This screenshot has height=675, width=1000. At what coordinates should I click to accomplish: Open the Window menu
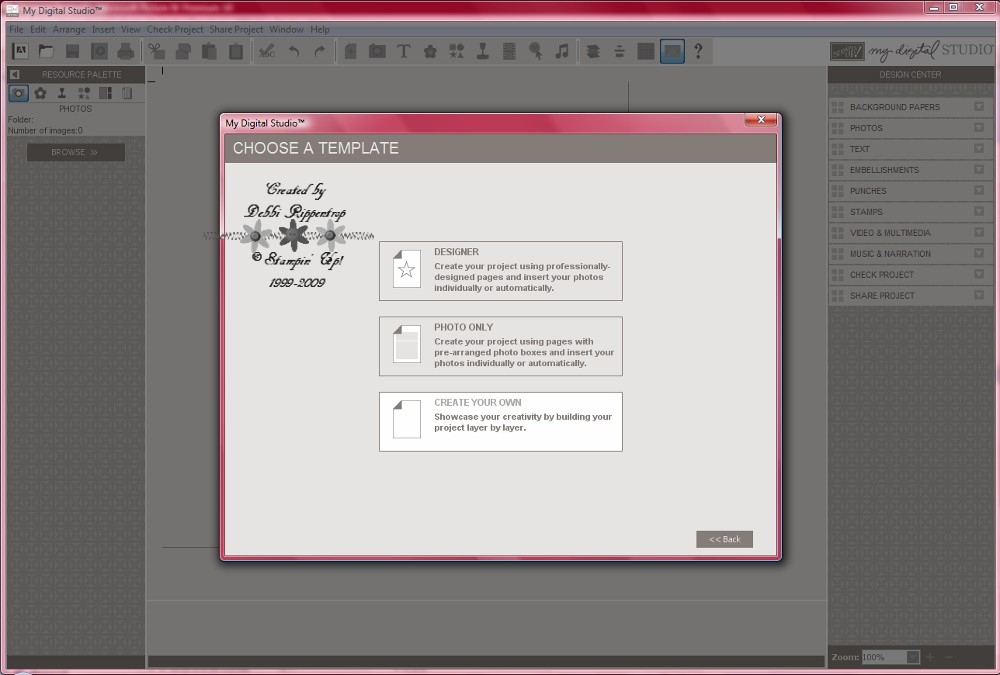pyautogui.click(x=286, y=29)
